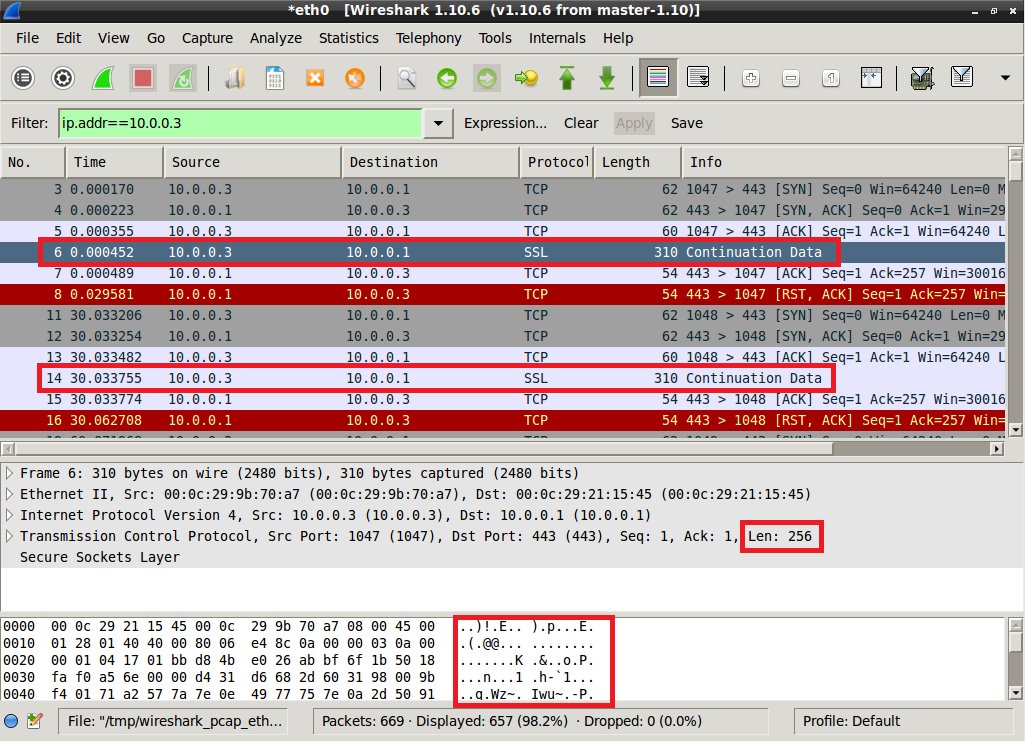Select packet 16 RST, ACK row
Image resolution: width=1025 pixels, height=741 pixels.
(x=503, y=420)
